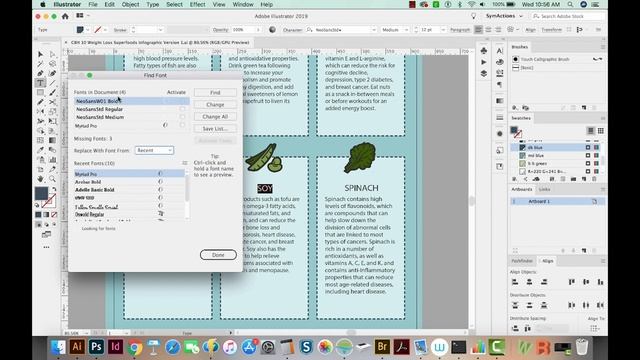This screenshot has height=360, width=640.
Task: Toggle Activate checkbox for NeoSansStd Medium
Action: [x=182, y=117]
